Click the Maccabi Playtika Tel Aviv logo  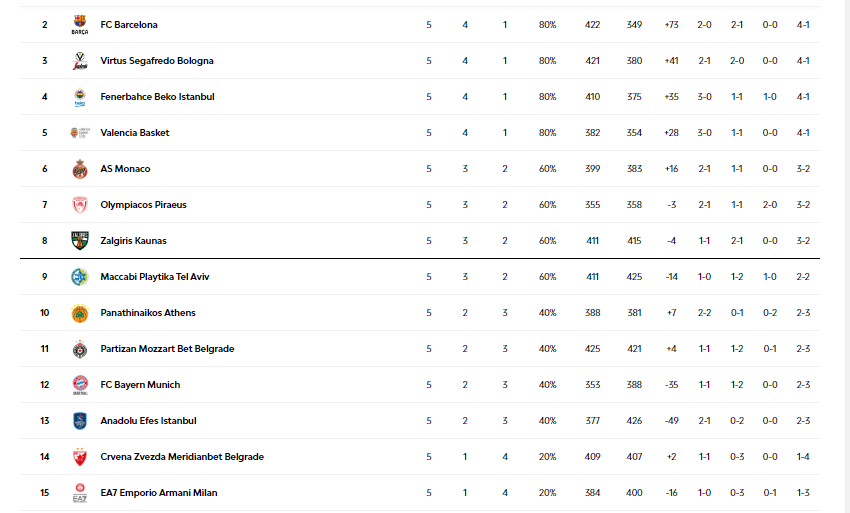point(80,277)
